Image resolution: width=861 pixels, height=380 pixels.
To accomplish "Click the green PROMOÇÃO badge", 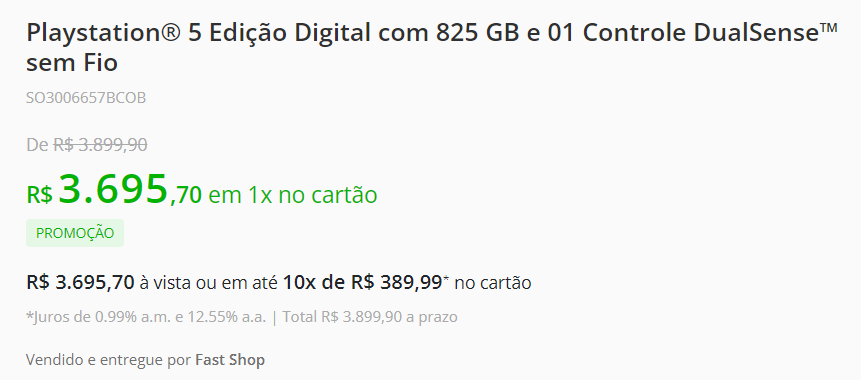I will tap(75, 233).
